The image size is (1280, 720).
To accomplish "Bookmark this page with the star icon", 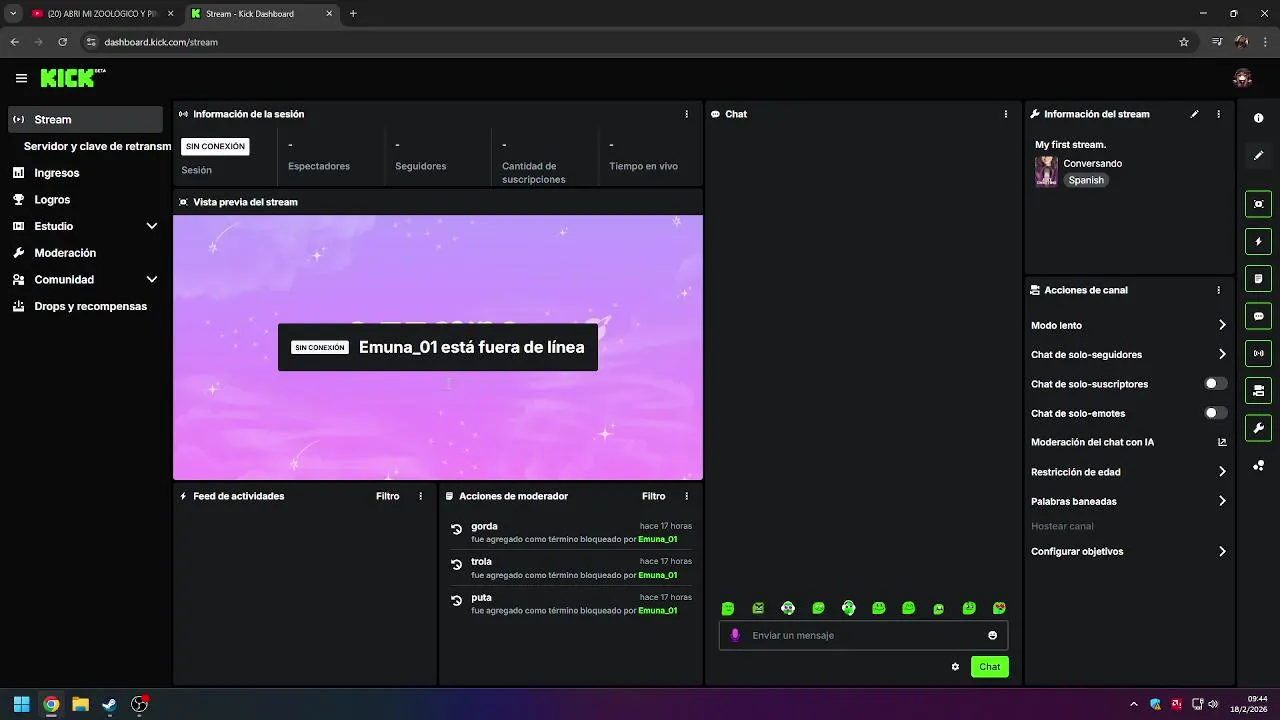I will 1184,42.
